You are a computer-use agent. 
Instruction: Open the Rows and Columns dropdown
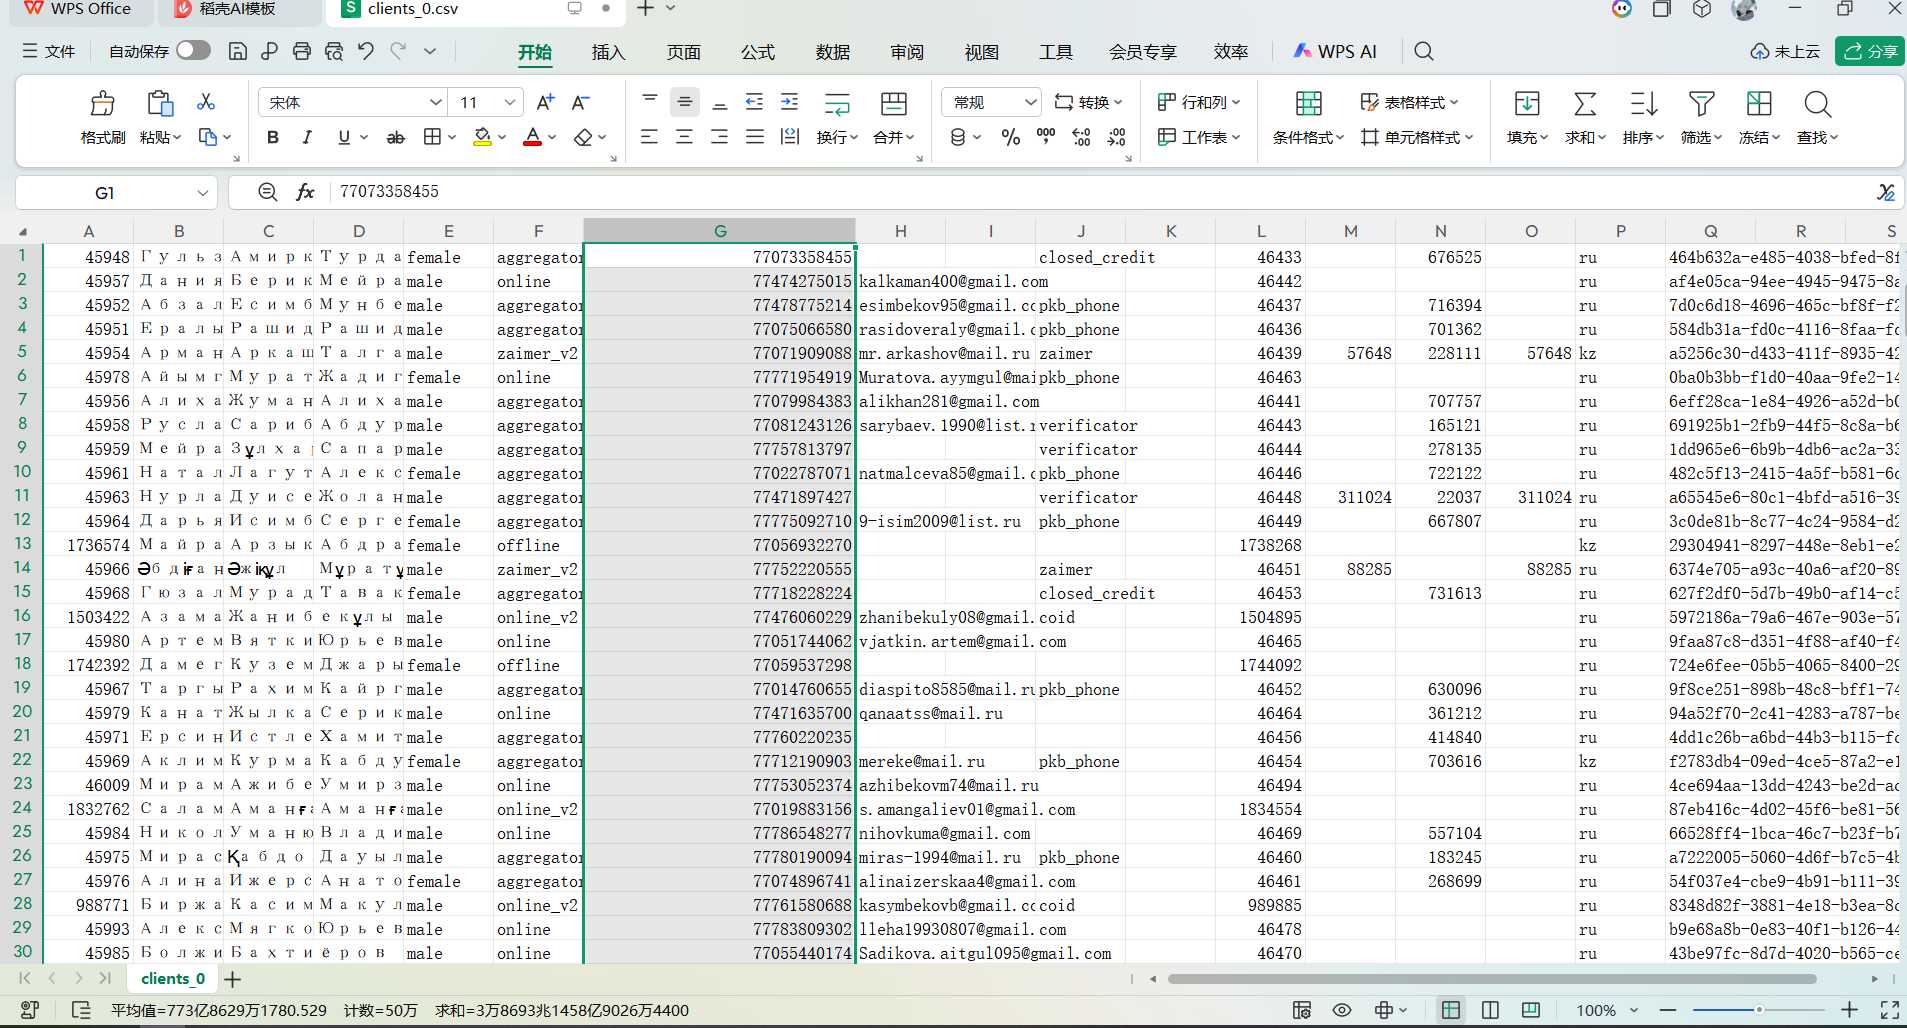1198,102
